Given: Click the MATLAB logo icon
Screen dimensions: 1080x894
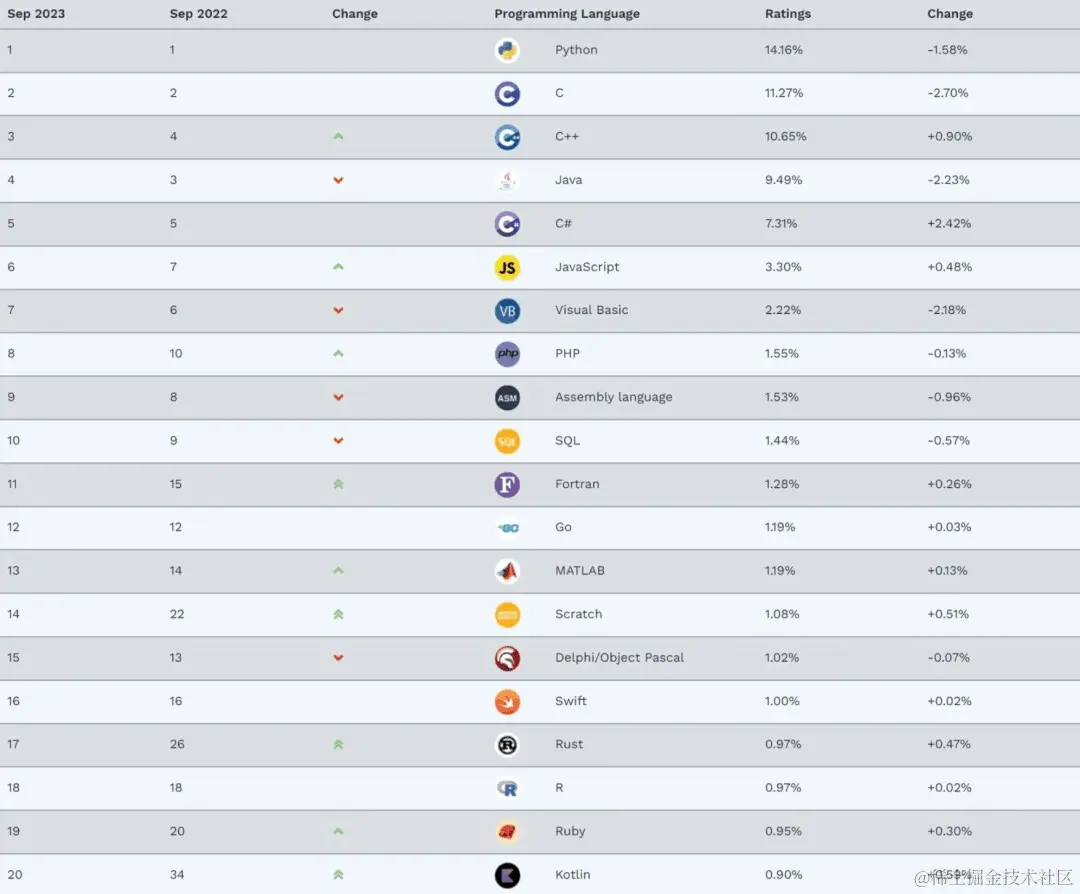Looking at the screenshot, I should tap(507, 571).
